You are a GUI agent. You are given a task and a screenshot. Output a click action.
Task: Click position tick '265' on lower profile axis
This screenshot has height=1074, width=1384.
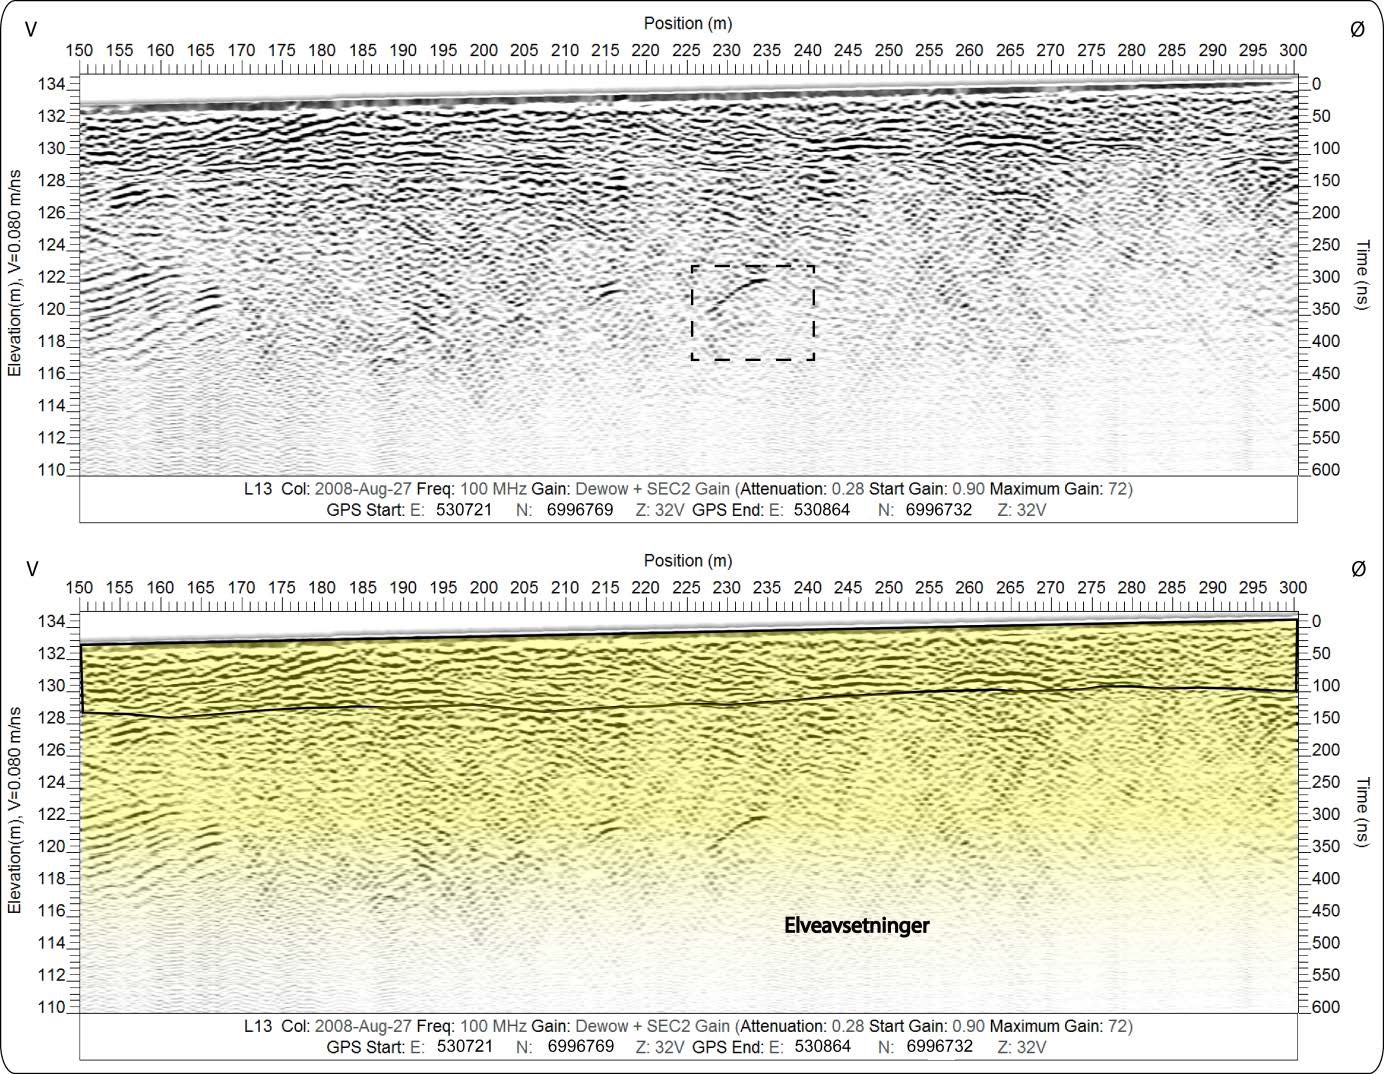(x=1010, y=588)
